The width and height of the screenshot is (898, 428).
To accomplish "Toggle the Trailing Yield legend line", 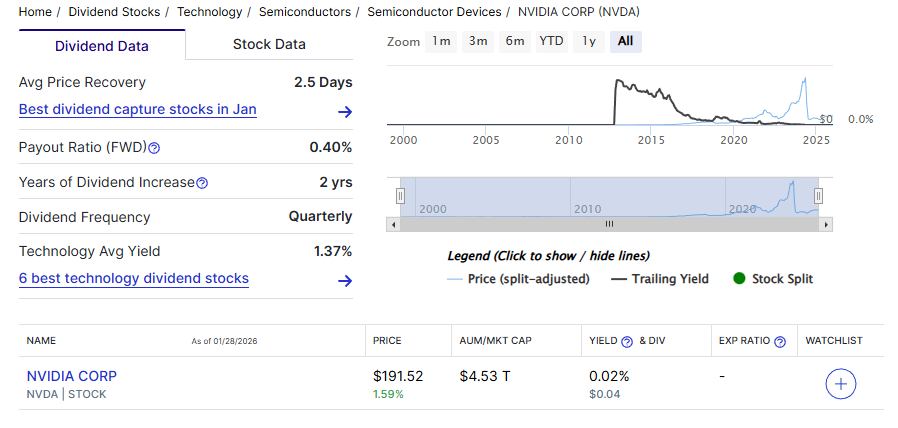I will [659, 279].
